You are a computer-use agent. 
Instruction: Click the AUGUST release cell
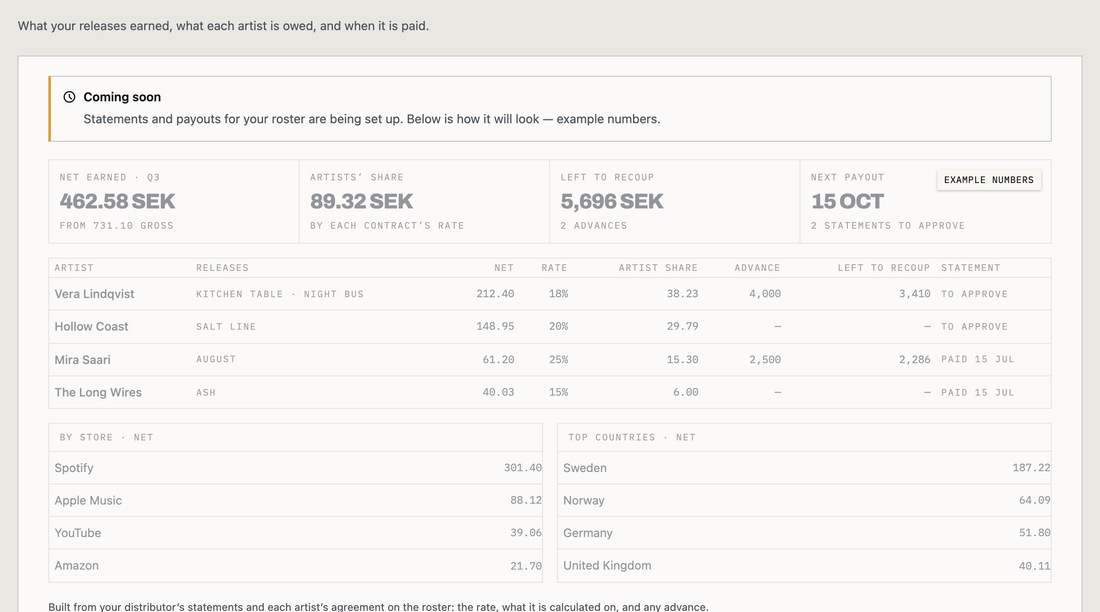click(216, 359)
